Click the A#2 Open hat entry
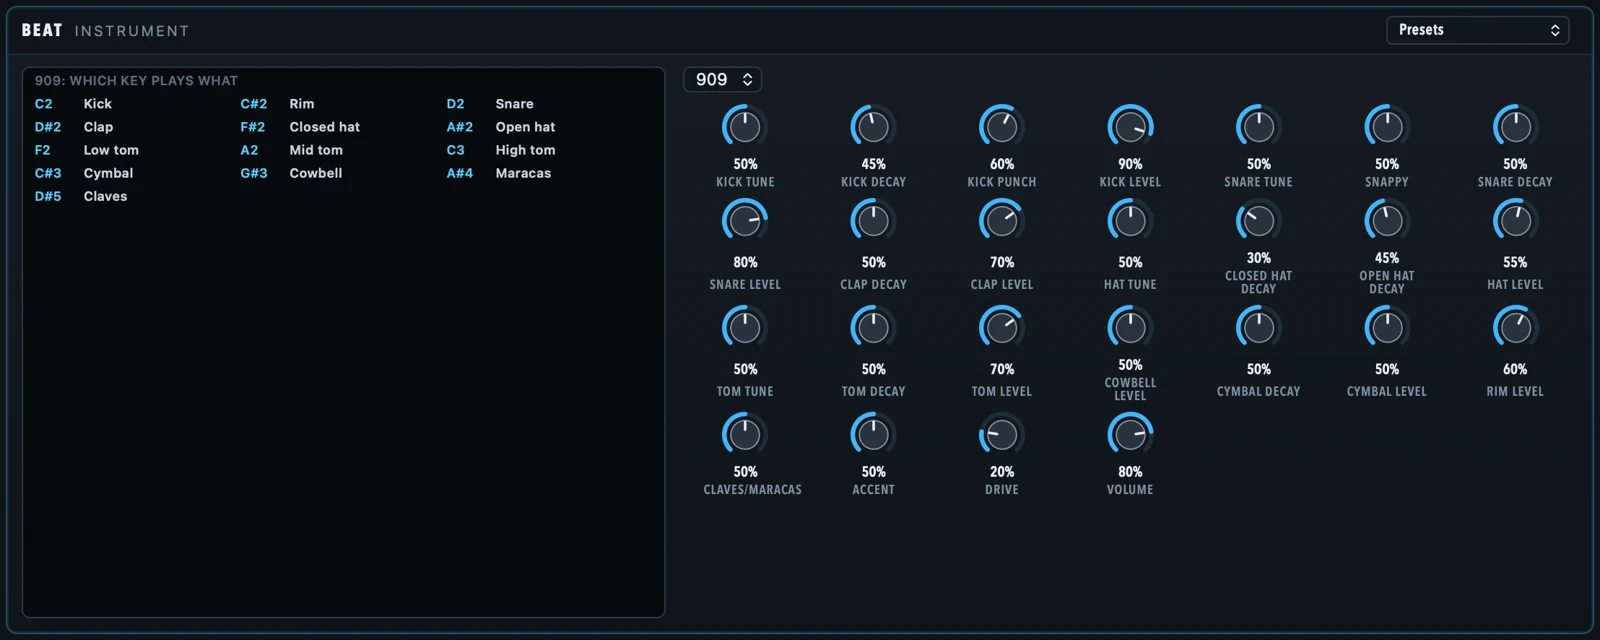Viewport: 1600px width, 640px height. click(x=501, y=127)
